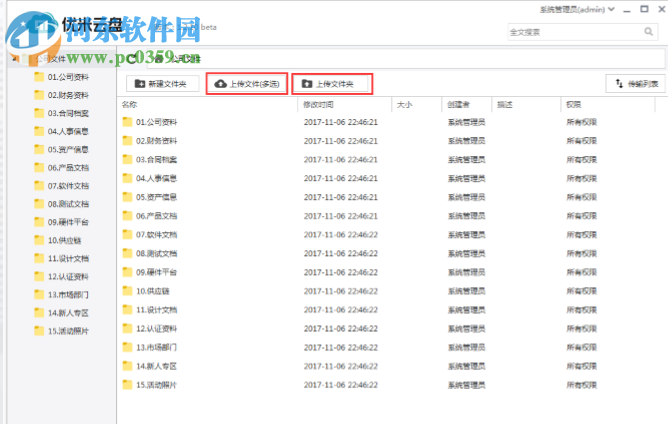Image resolution: width=668 pixels, height=424 pixels.
Task: Click folder icon of 08.测试文档 list row
Action: 127,253
